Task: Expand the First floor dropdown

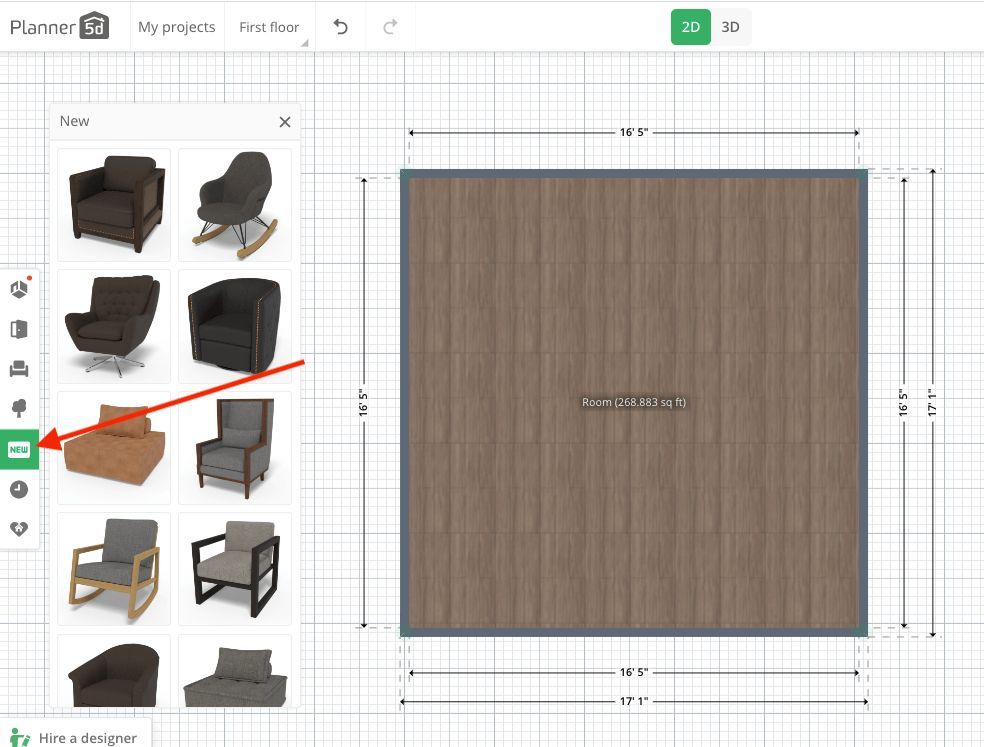Action: [x=270, y=27]
